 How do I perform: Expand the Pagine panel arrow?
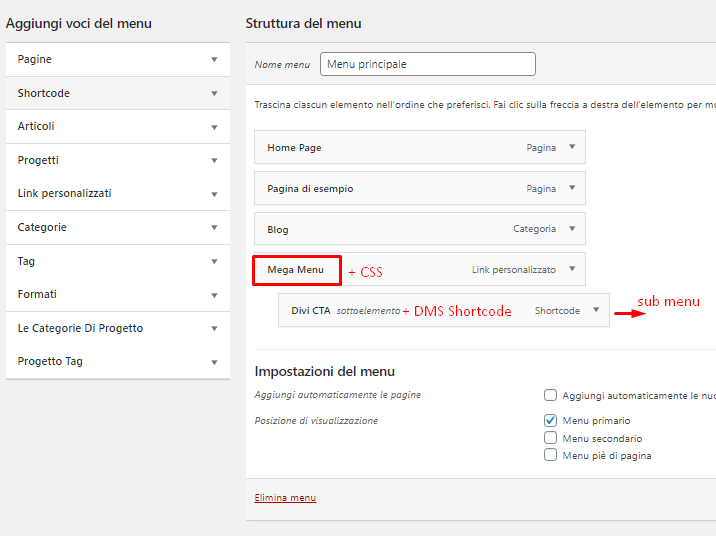[214, 60]
